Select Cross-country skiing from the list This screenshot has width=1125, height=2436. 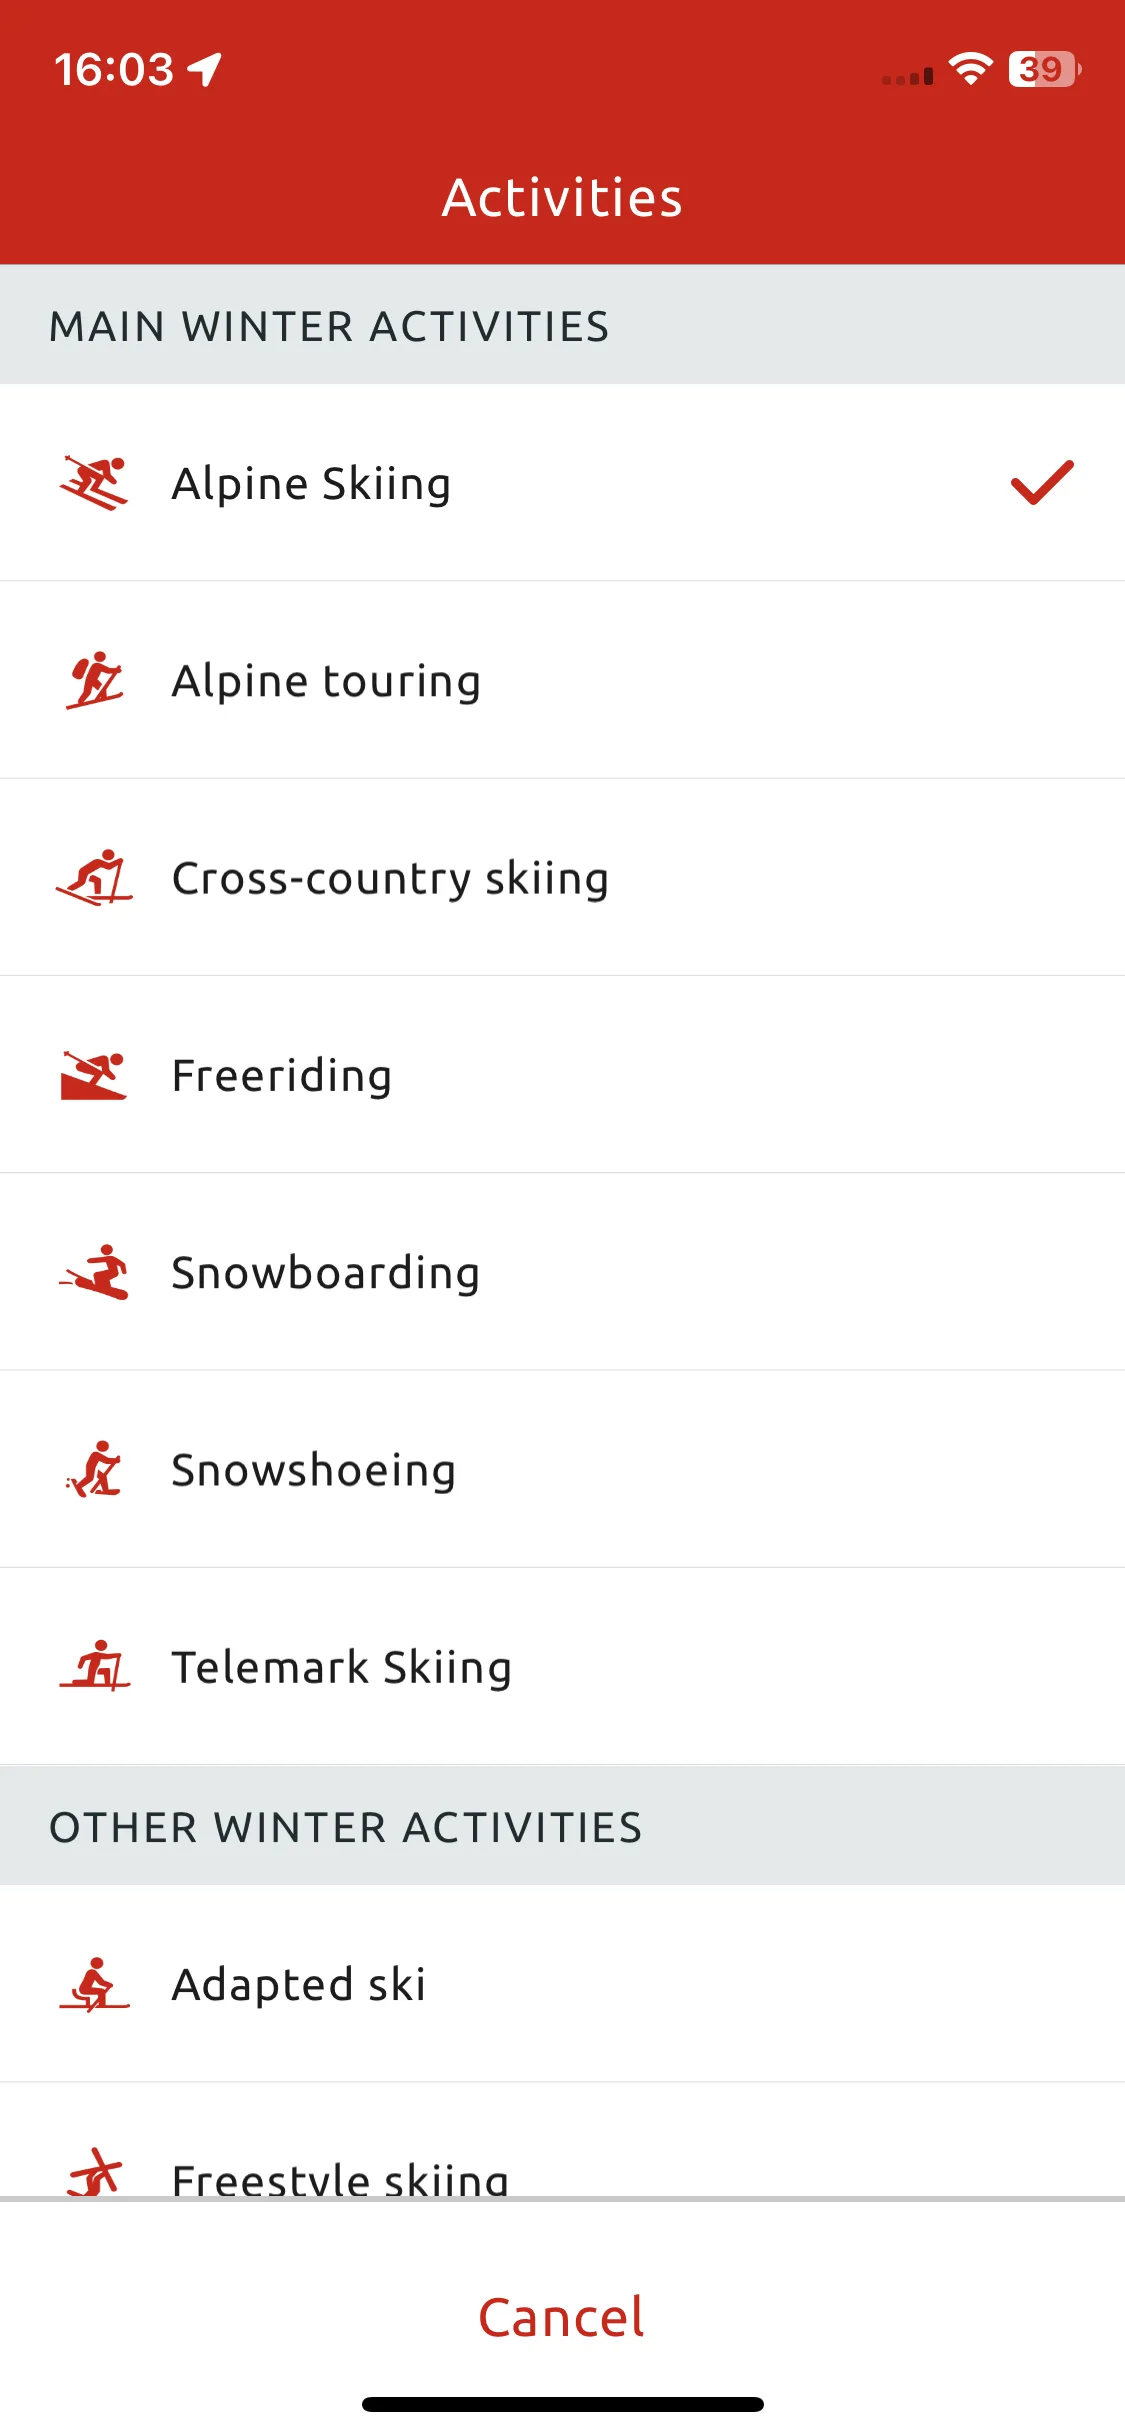point(562,878)
